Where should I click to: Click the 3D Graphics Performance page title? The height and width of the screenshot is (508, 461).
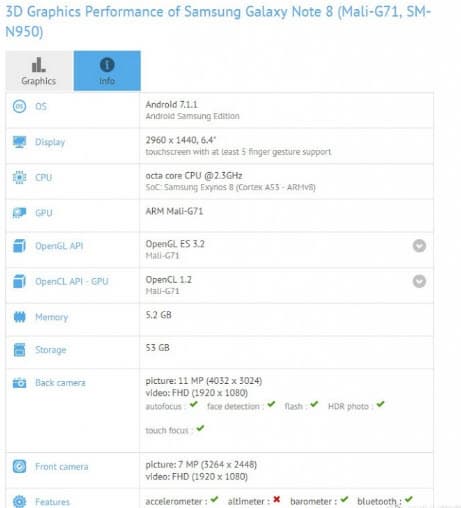tap(218, 22)
